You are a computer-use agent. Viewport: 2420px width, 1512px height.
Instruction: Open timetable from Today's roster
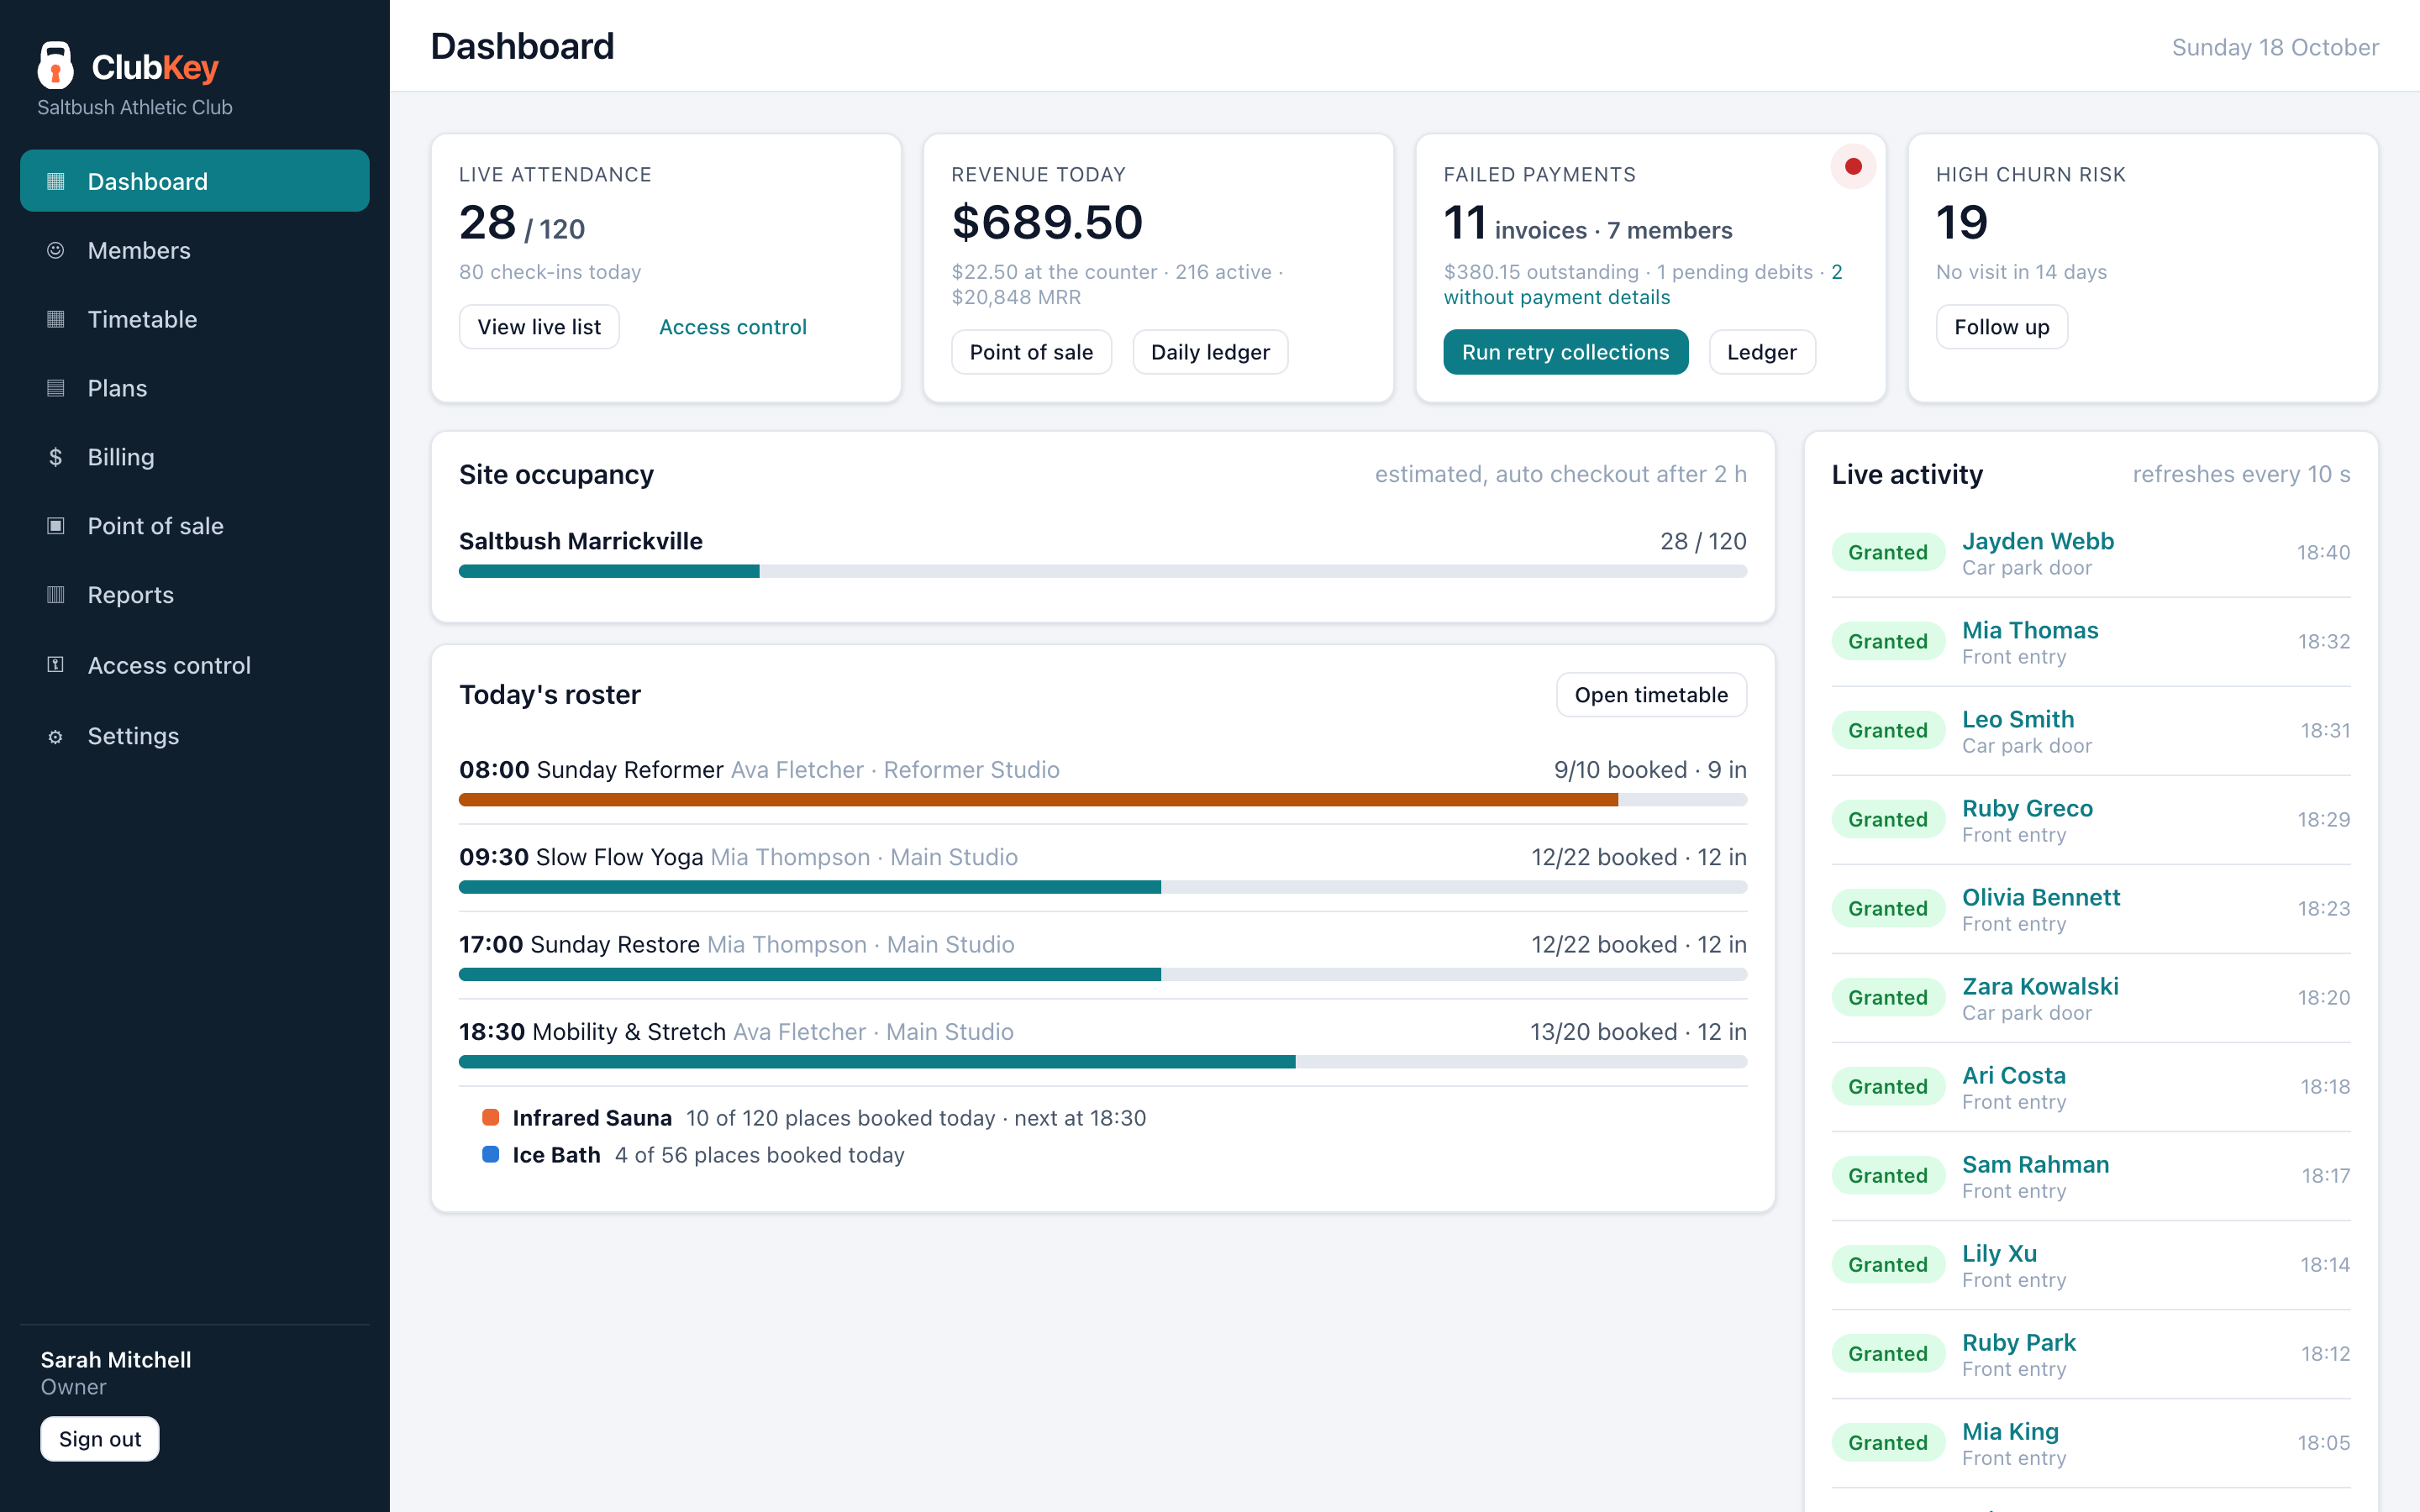pos(1651,695)
